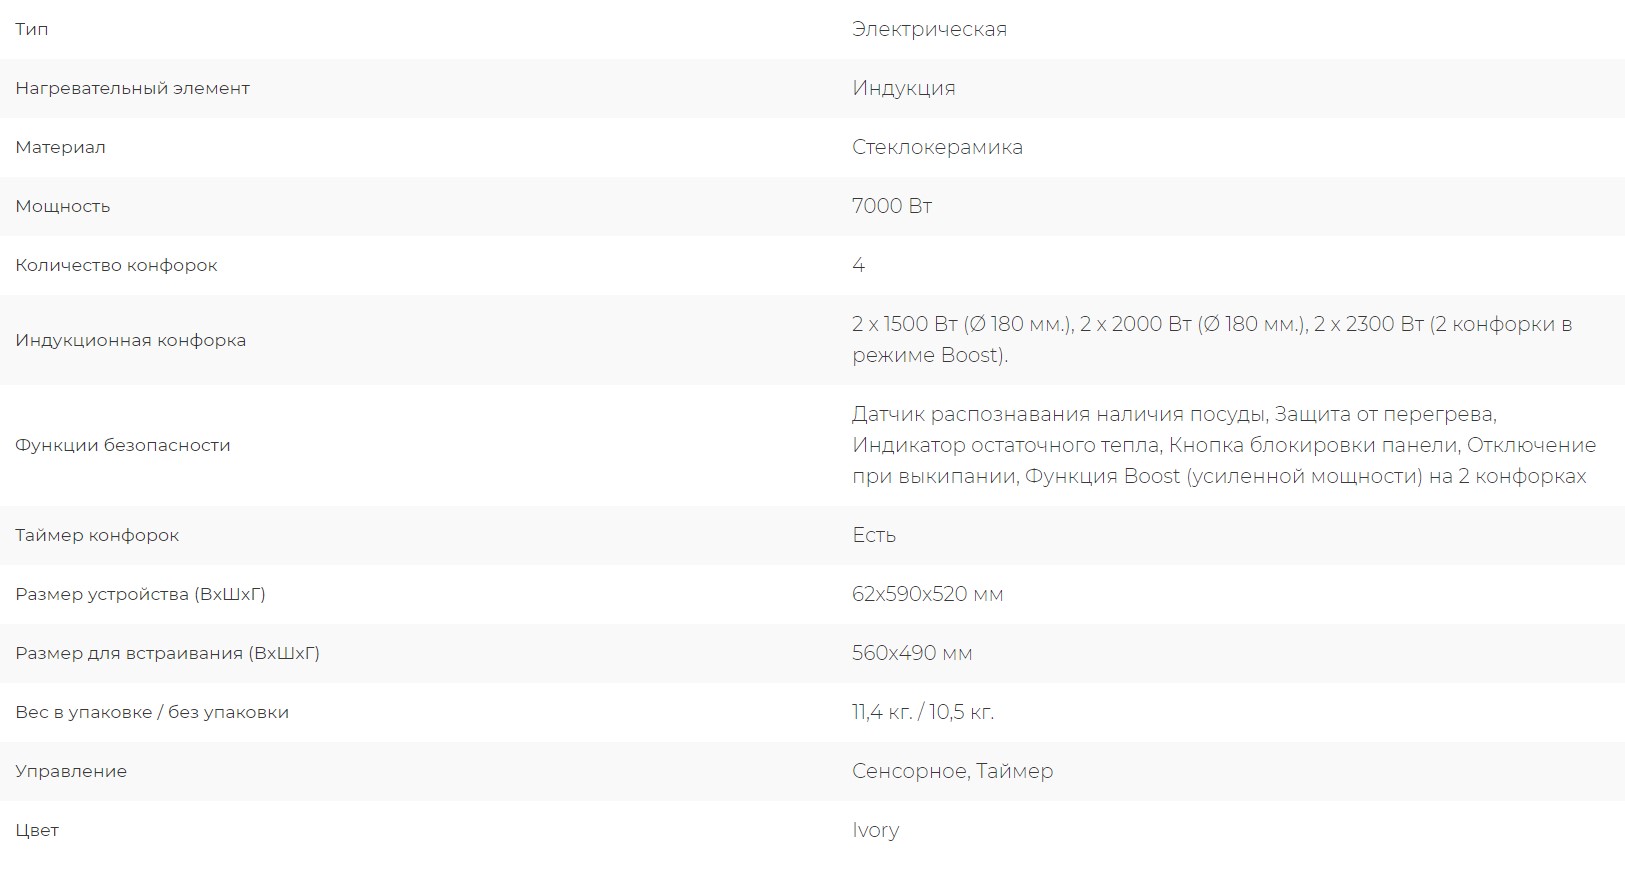Click the "62x590x520 мм" device size value

927,594
